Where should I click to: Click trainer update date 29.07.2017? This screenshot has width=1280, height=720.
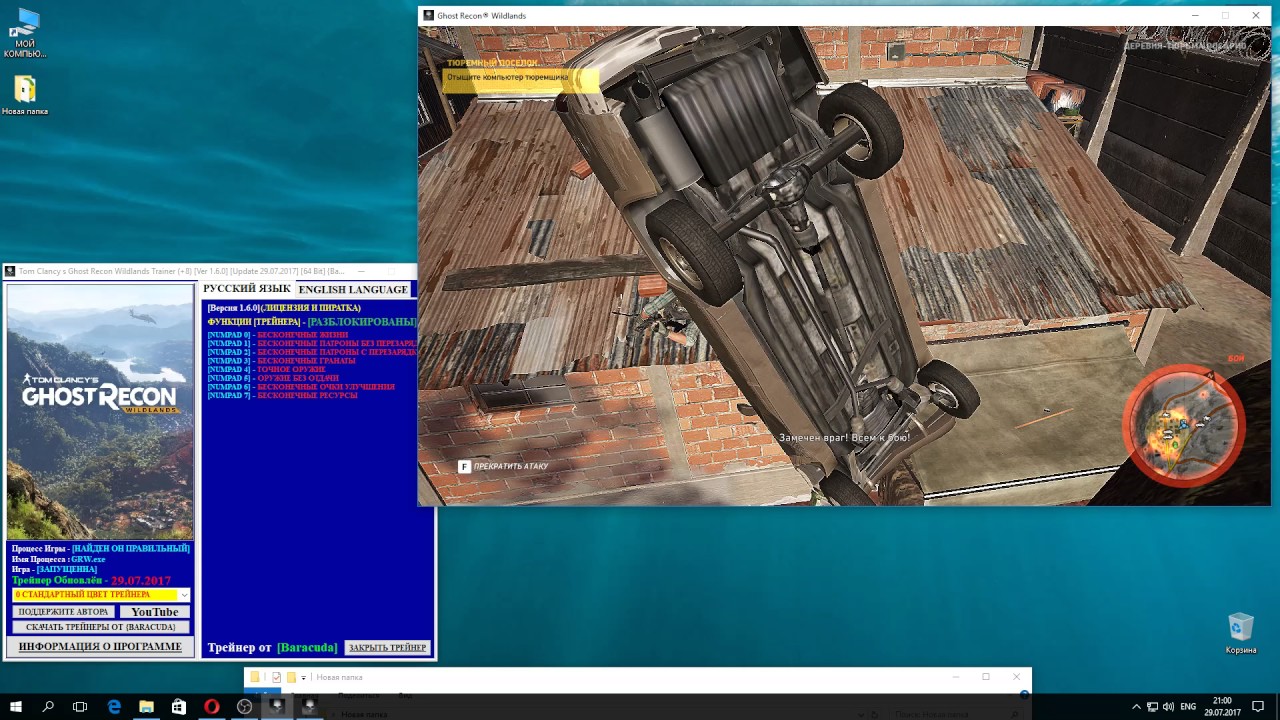140,581
